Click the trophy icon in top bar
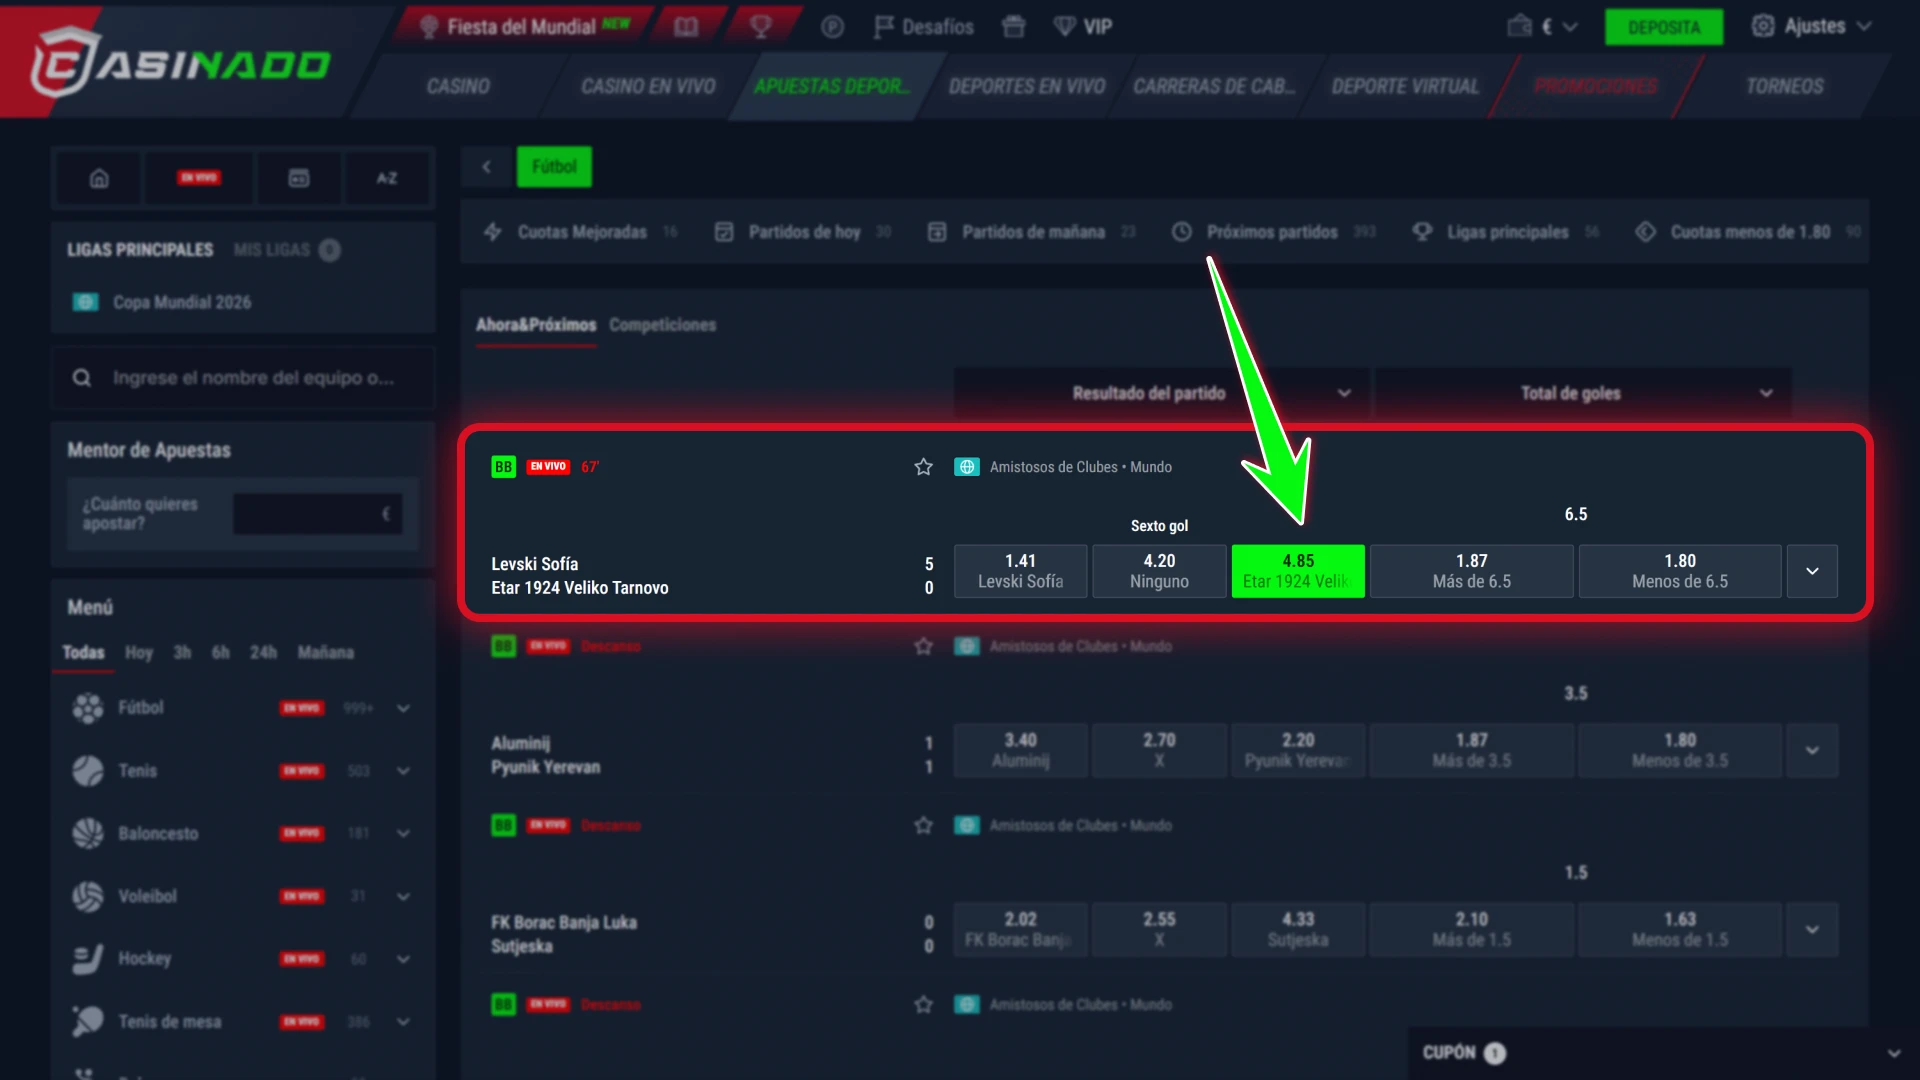This screenshot has height=1080, width=1920. [761, 27]
